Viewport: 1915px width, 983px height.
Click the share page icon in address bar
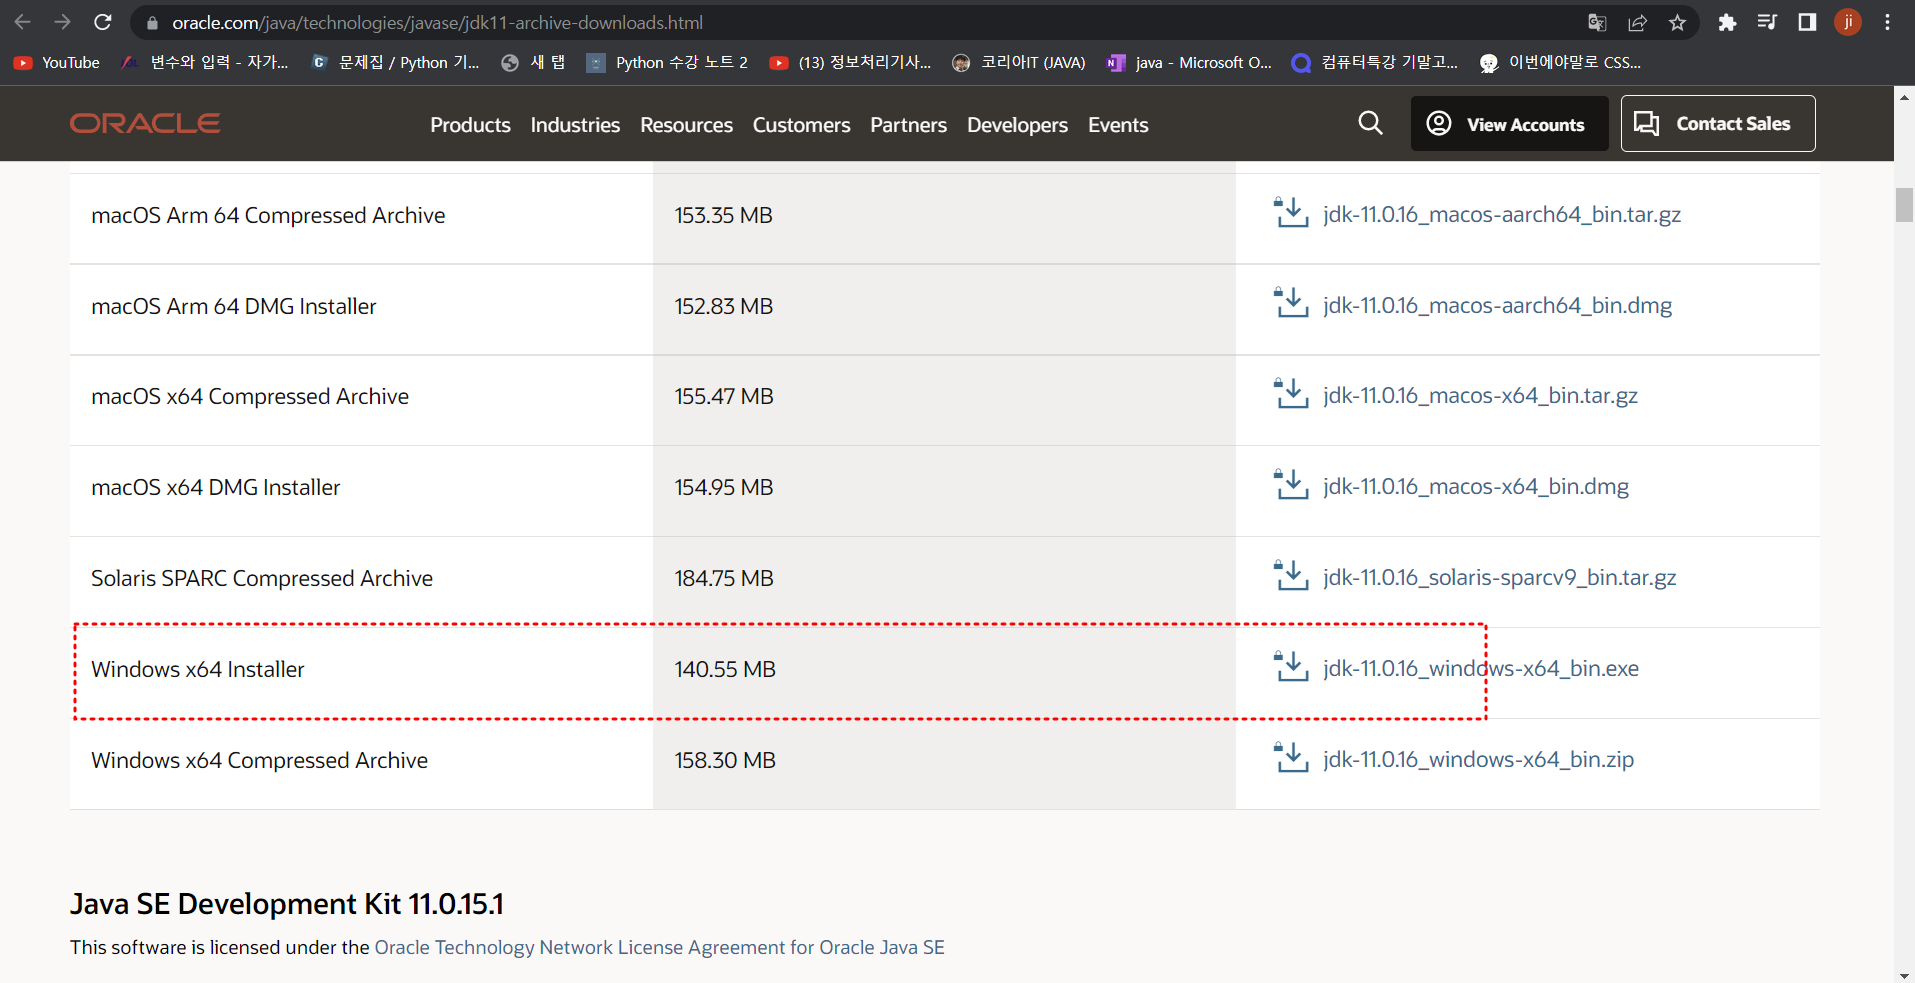click(x=1637, y=22)
